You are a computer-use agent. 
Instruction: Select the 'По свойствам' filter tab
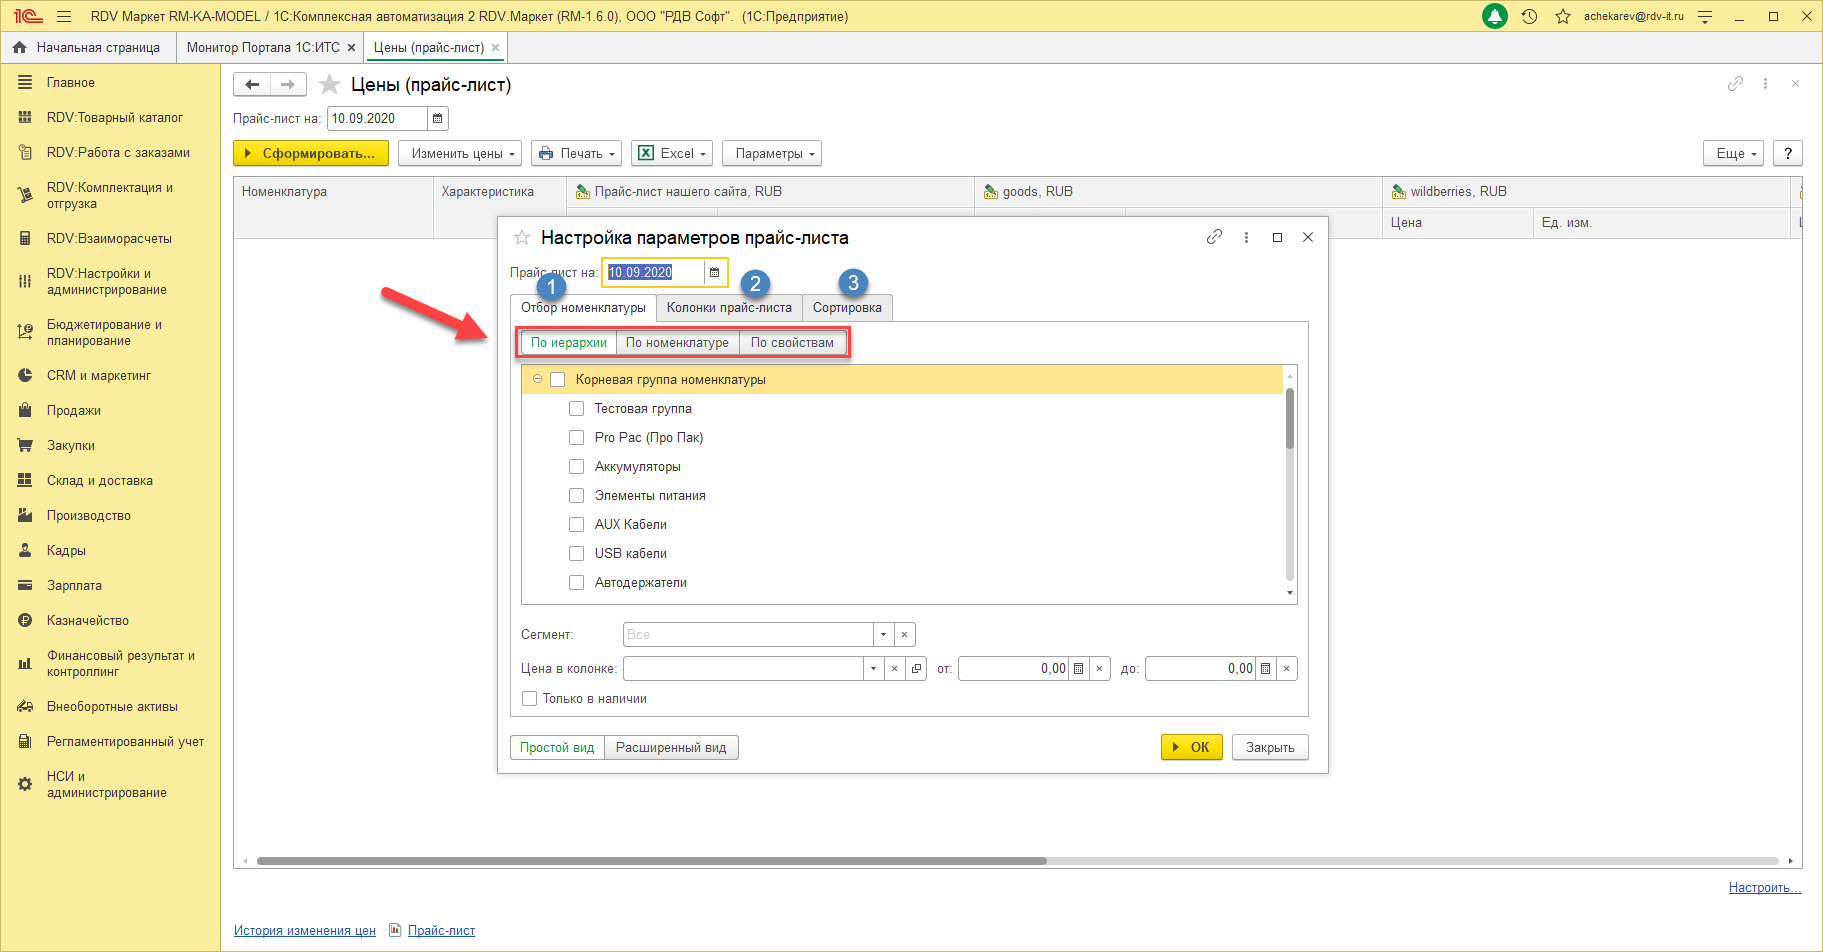(791, 343)
